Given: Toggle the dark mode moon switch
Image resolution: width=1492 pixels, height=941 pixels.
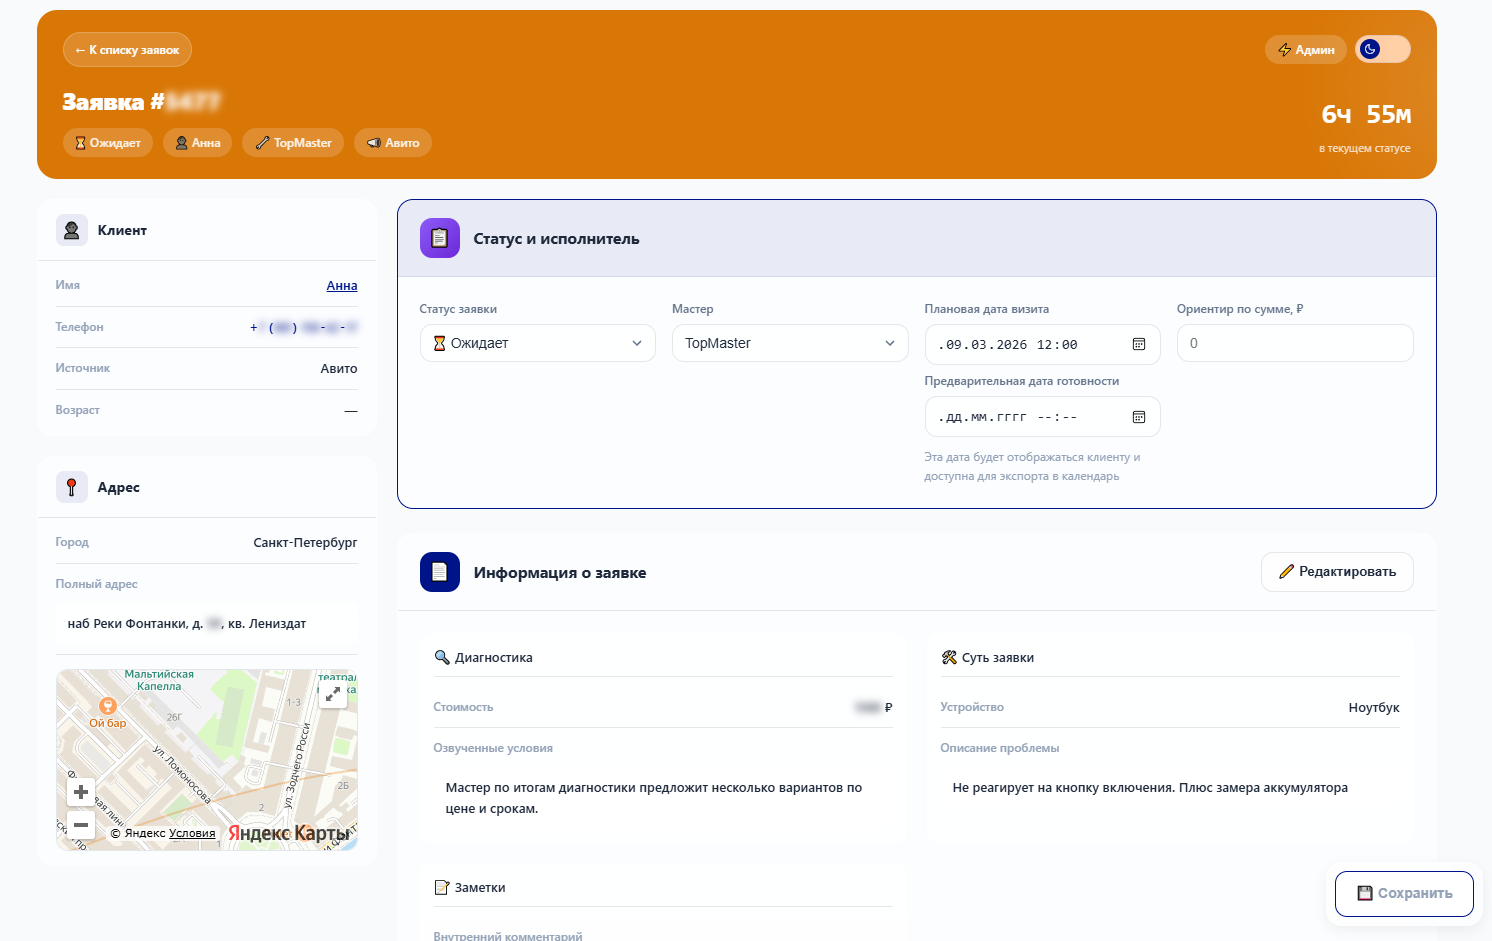Looking at the screenshot, I should click(x=1383, y=49).
